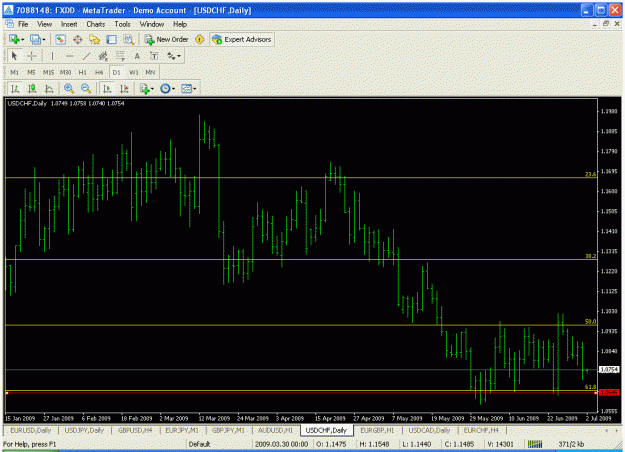Switch chart to Line Chart mode
625x452 pixels.
click(x=49, y=88)
